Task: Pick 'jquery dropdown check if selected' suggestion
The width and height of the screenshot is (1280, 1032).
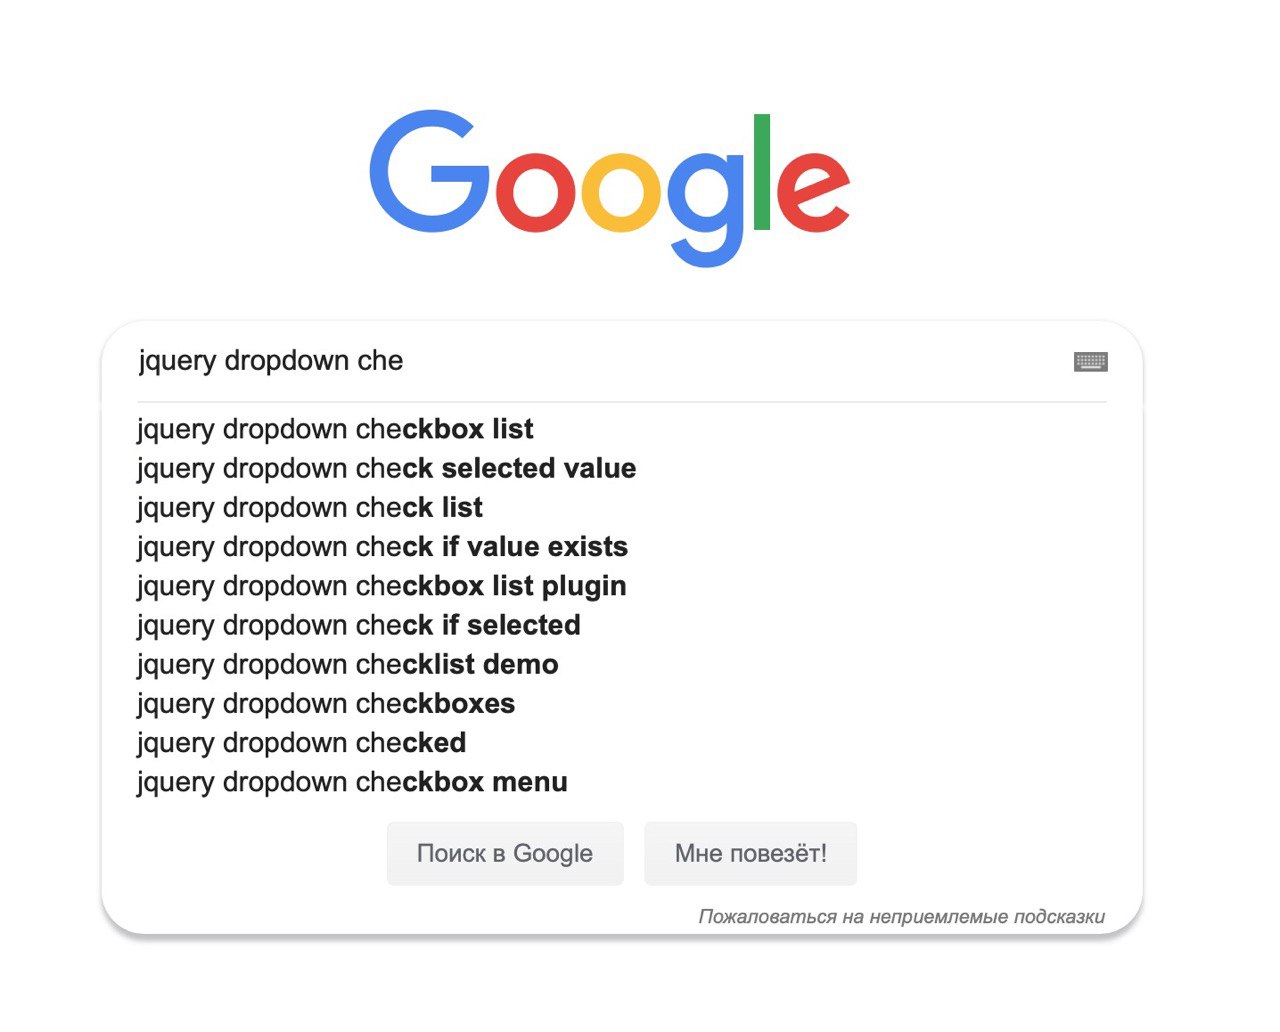Action: (358, 625)
